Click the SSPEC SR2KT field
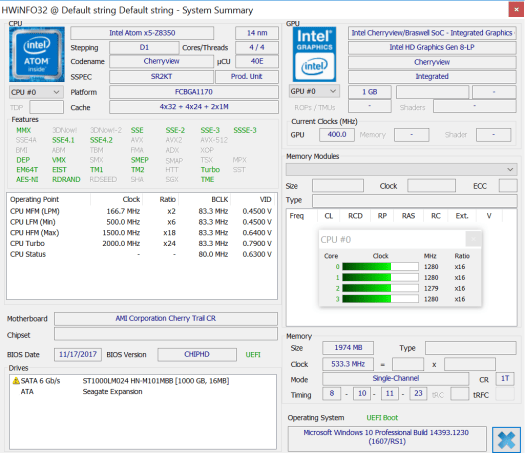 (x=161, y=77)
